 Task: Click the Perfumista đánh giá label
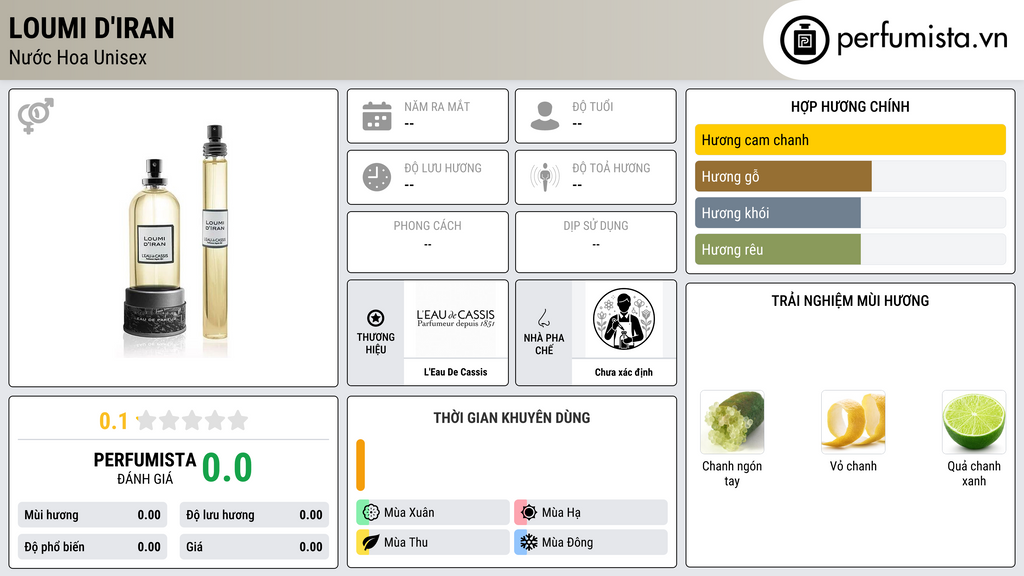pos(145,468)
